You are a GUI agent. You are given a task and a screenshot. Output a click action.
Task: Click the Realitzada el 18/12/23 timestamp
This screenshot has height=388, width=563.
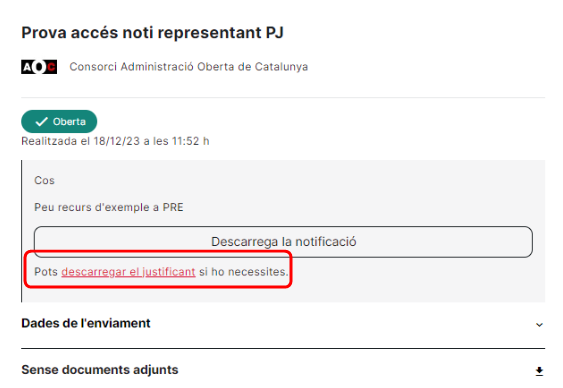point(115,141)
